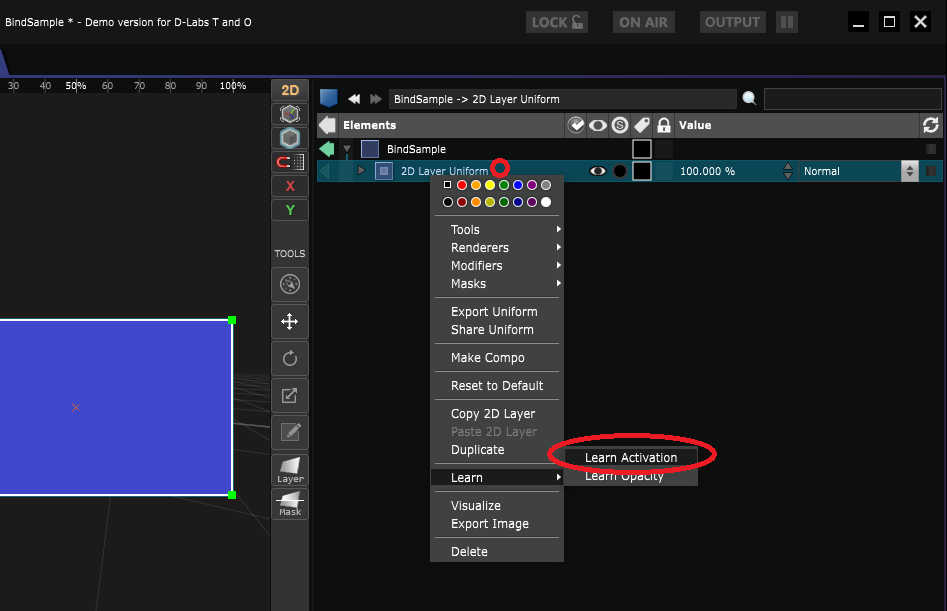Click the eye visibility column header

coord(598,125)
